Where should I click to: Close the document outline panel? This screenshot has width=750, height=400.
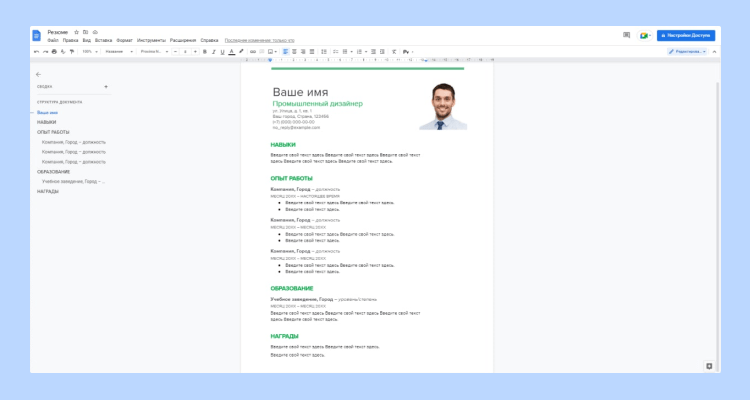point(39,75)
